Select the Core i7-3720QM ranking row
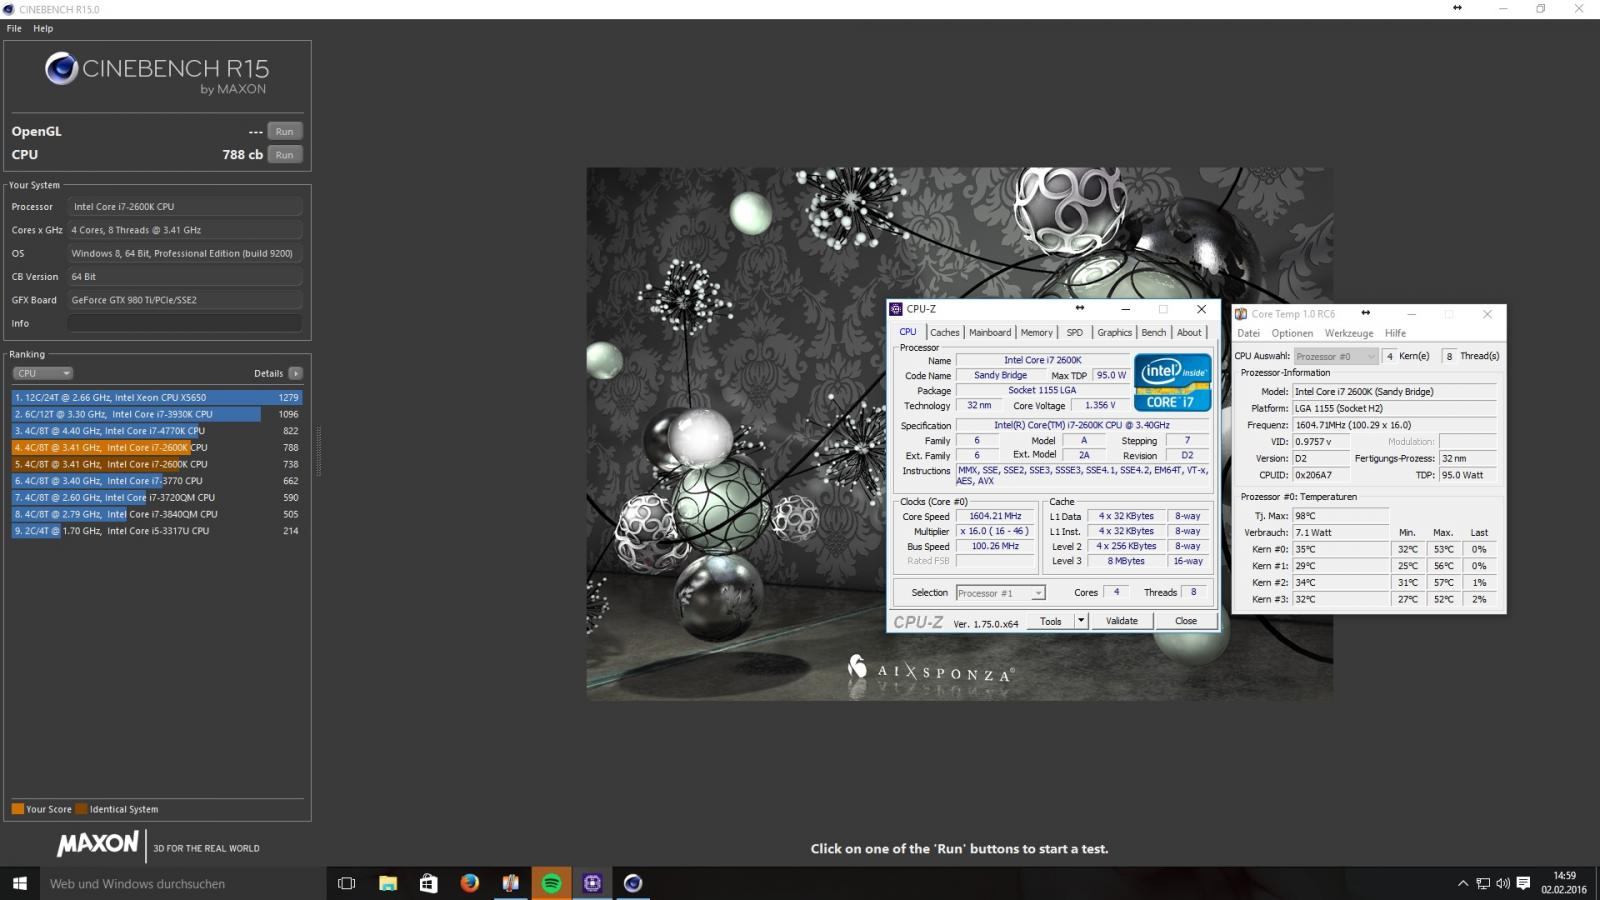 pos(157,497)
